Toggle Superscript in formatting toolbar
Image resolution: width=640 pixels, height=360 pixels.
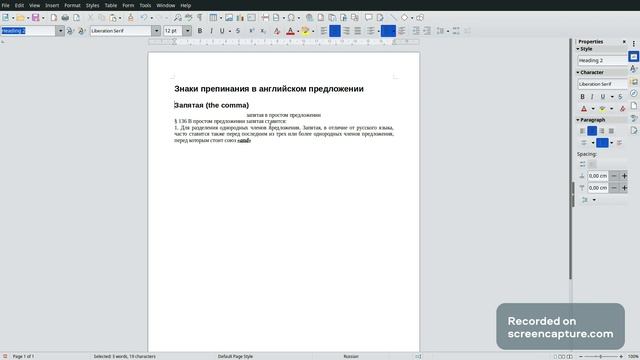[252, 31]
